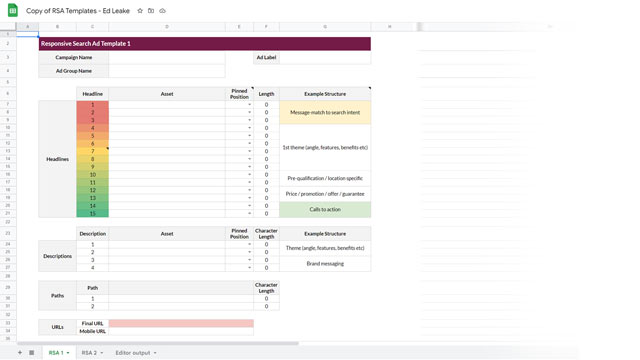The width and height of the screenshot is (640, 360).
Task: Select asset cell for description 2
Action: pos(167,252)
